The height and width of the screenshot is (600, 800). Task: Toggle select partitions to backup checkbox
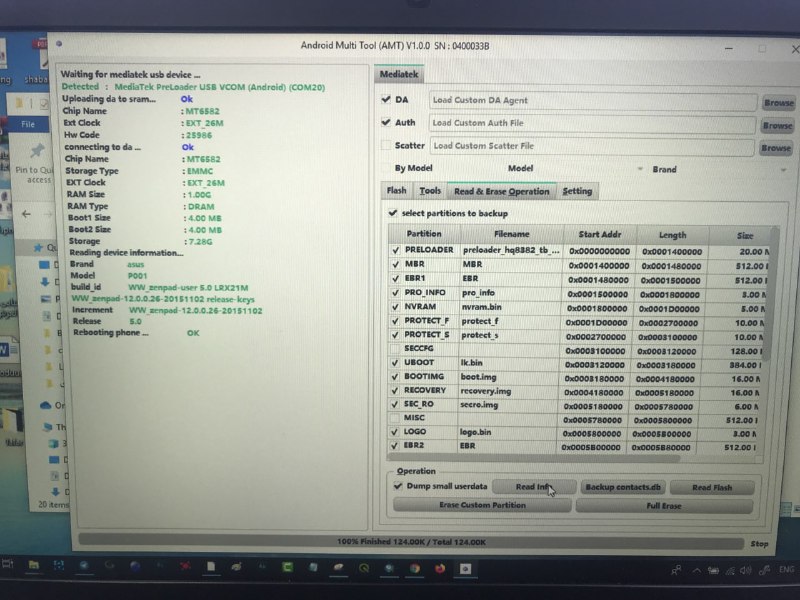click(x=393, y=213)
